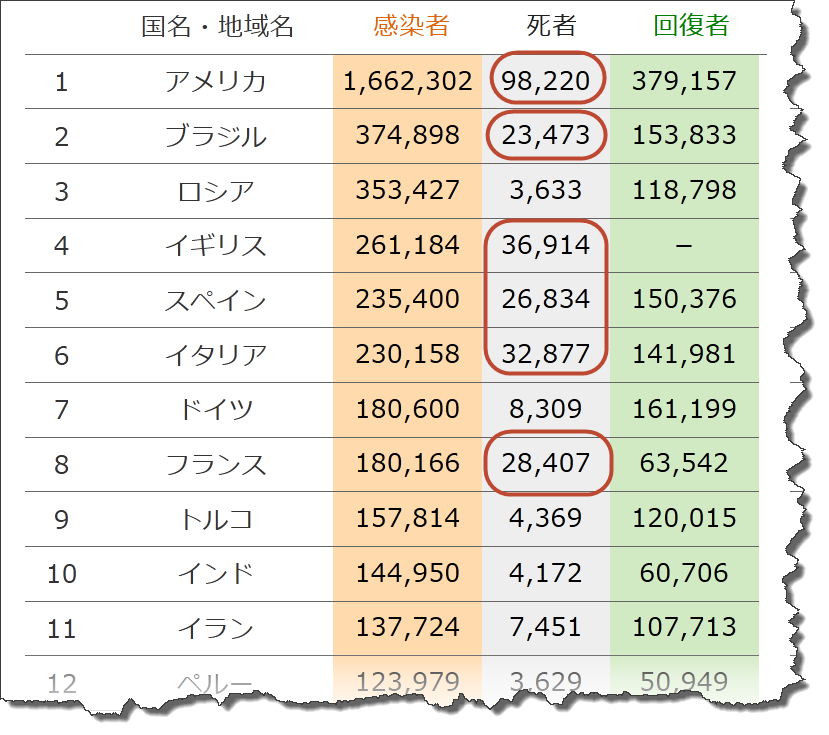Select ドイツ infected value 180,600

click(x=408, y=409)
